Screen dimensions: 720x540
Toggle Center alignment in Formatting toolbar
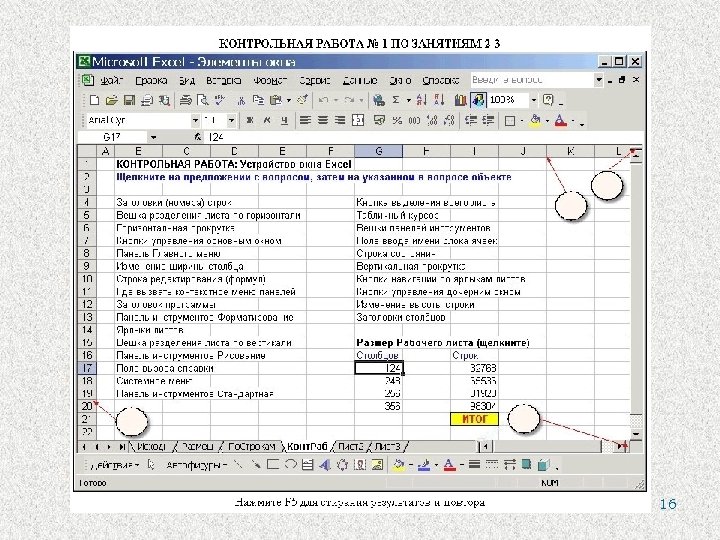(x=323, y=120)
